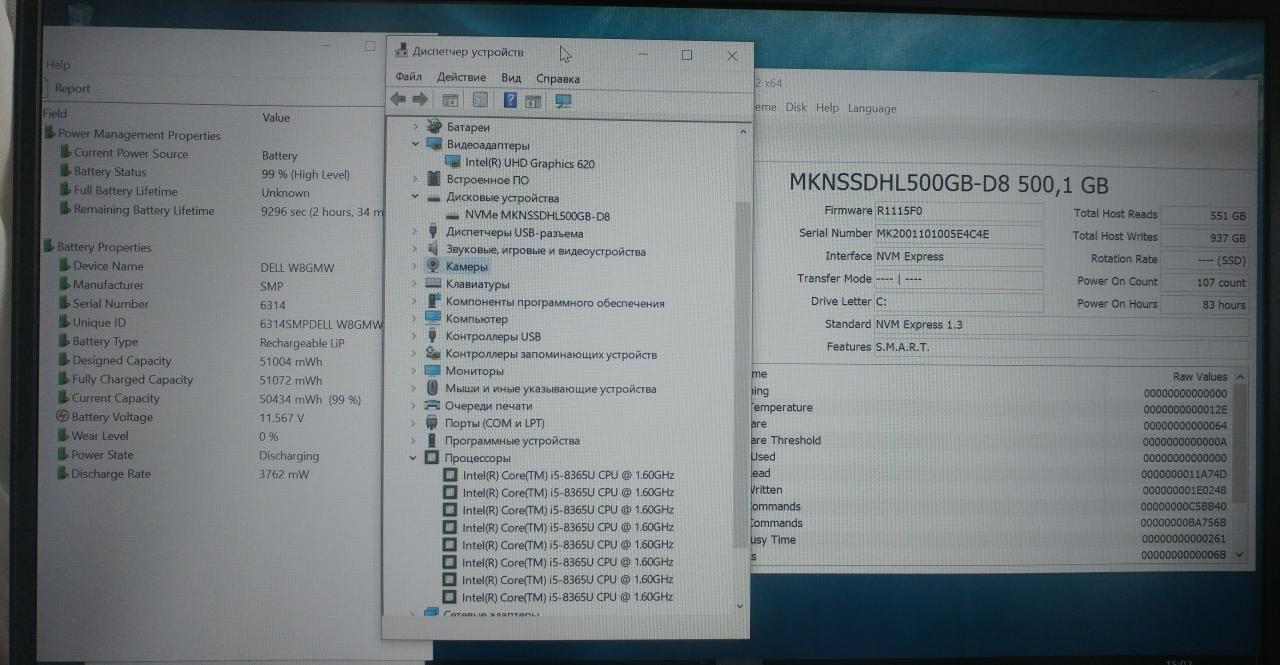This screenshot has width=1280, height=665.
Task: Click the Программные устройства icon
Action: pos(434,440)
